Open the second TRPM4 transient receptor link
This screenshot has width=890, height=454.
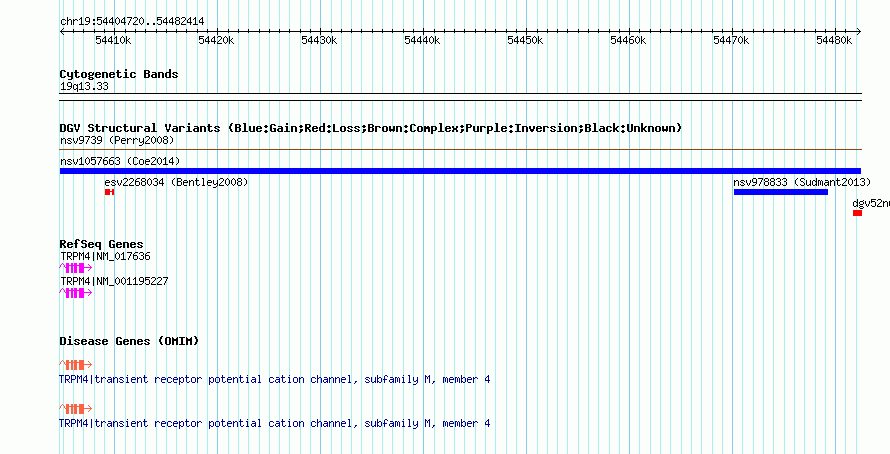[x=275, y=423]
